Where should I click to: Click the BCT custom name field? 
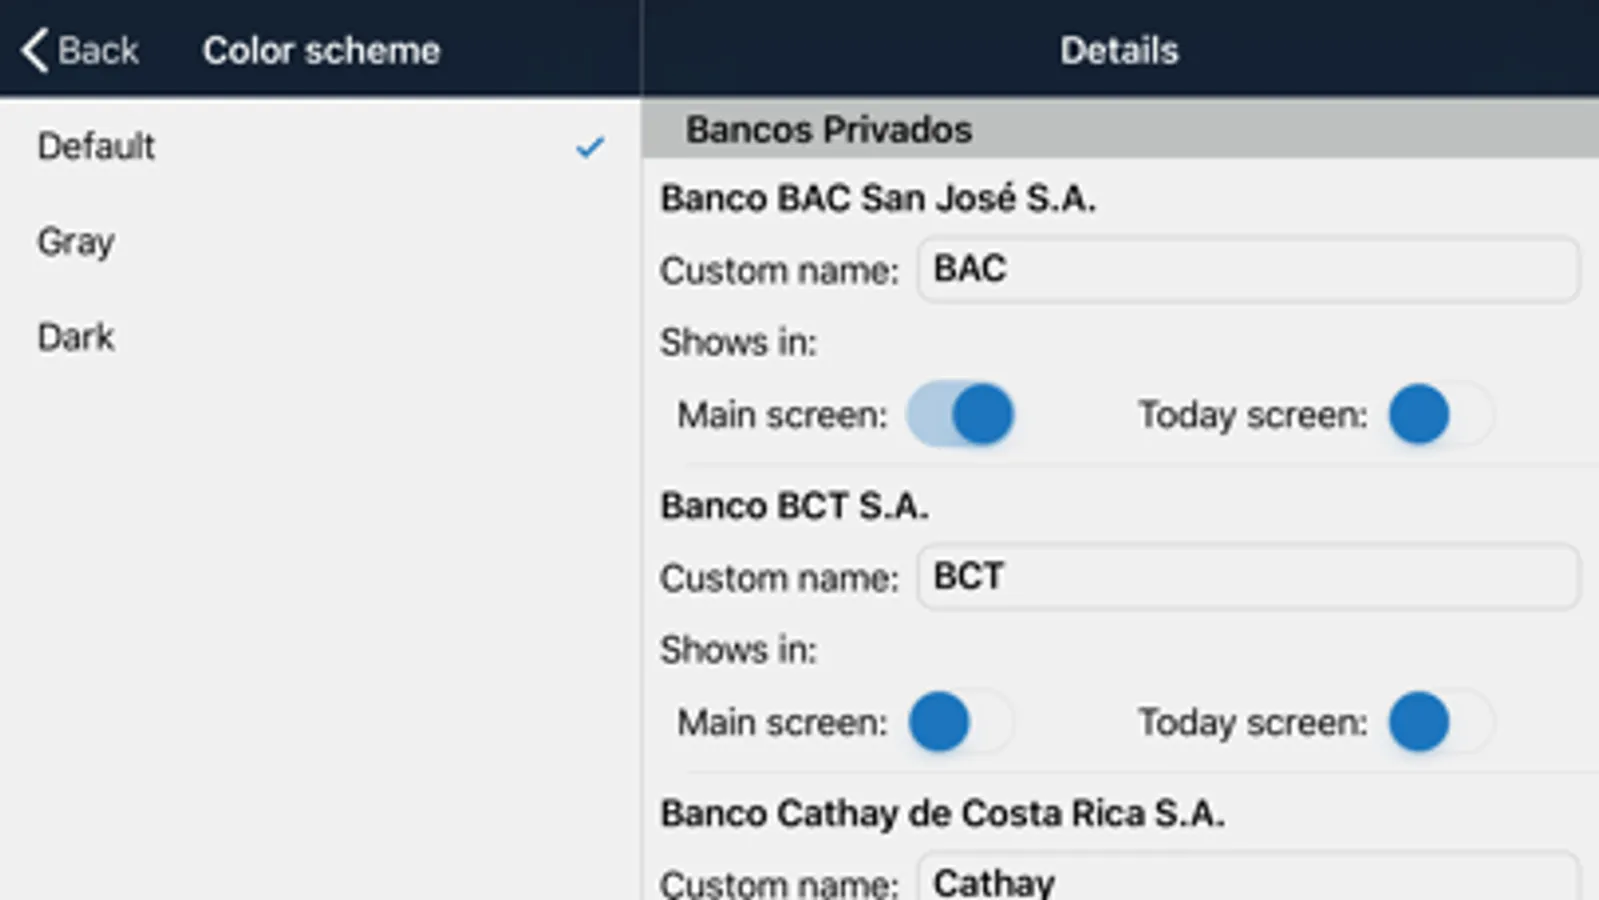[1247, 577]
